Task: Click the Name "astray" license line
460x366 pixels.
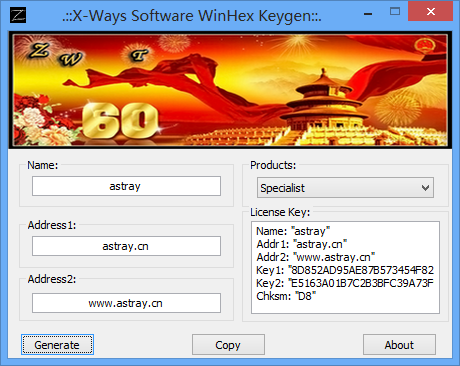Action: tap(293, 231)
